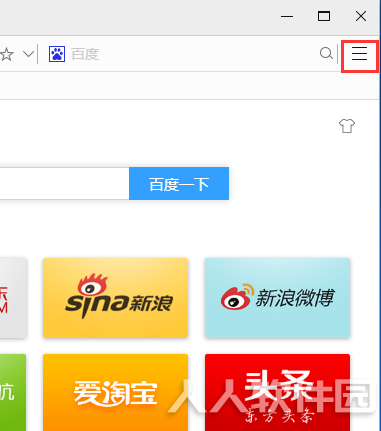Open the 头条 东方头条 tile

(277, 392)
